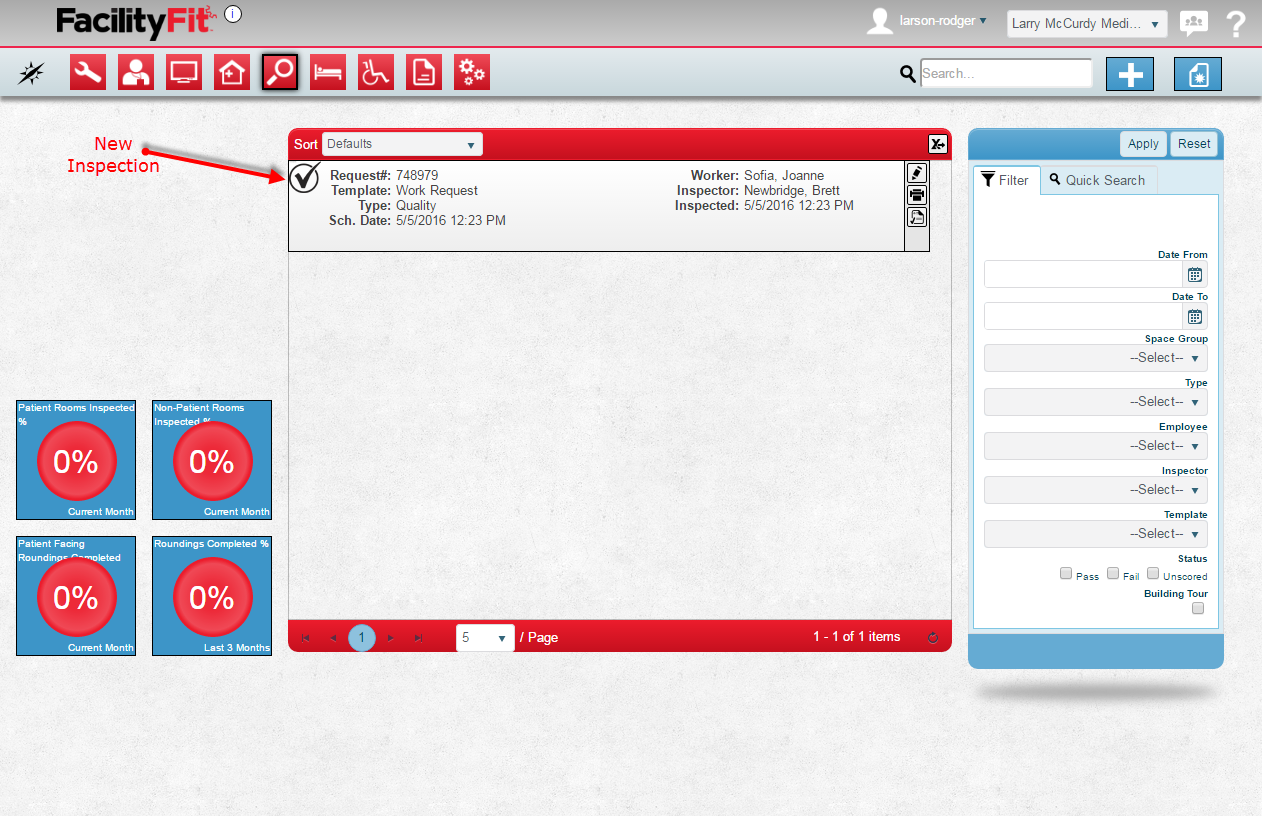1262x816 pixels.
Task: Select the Filter tab
Action: click(1006, 180)
